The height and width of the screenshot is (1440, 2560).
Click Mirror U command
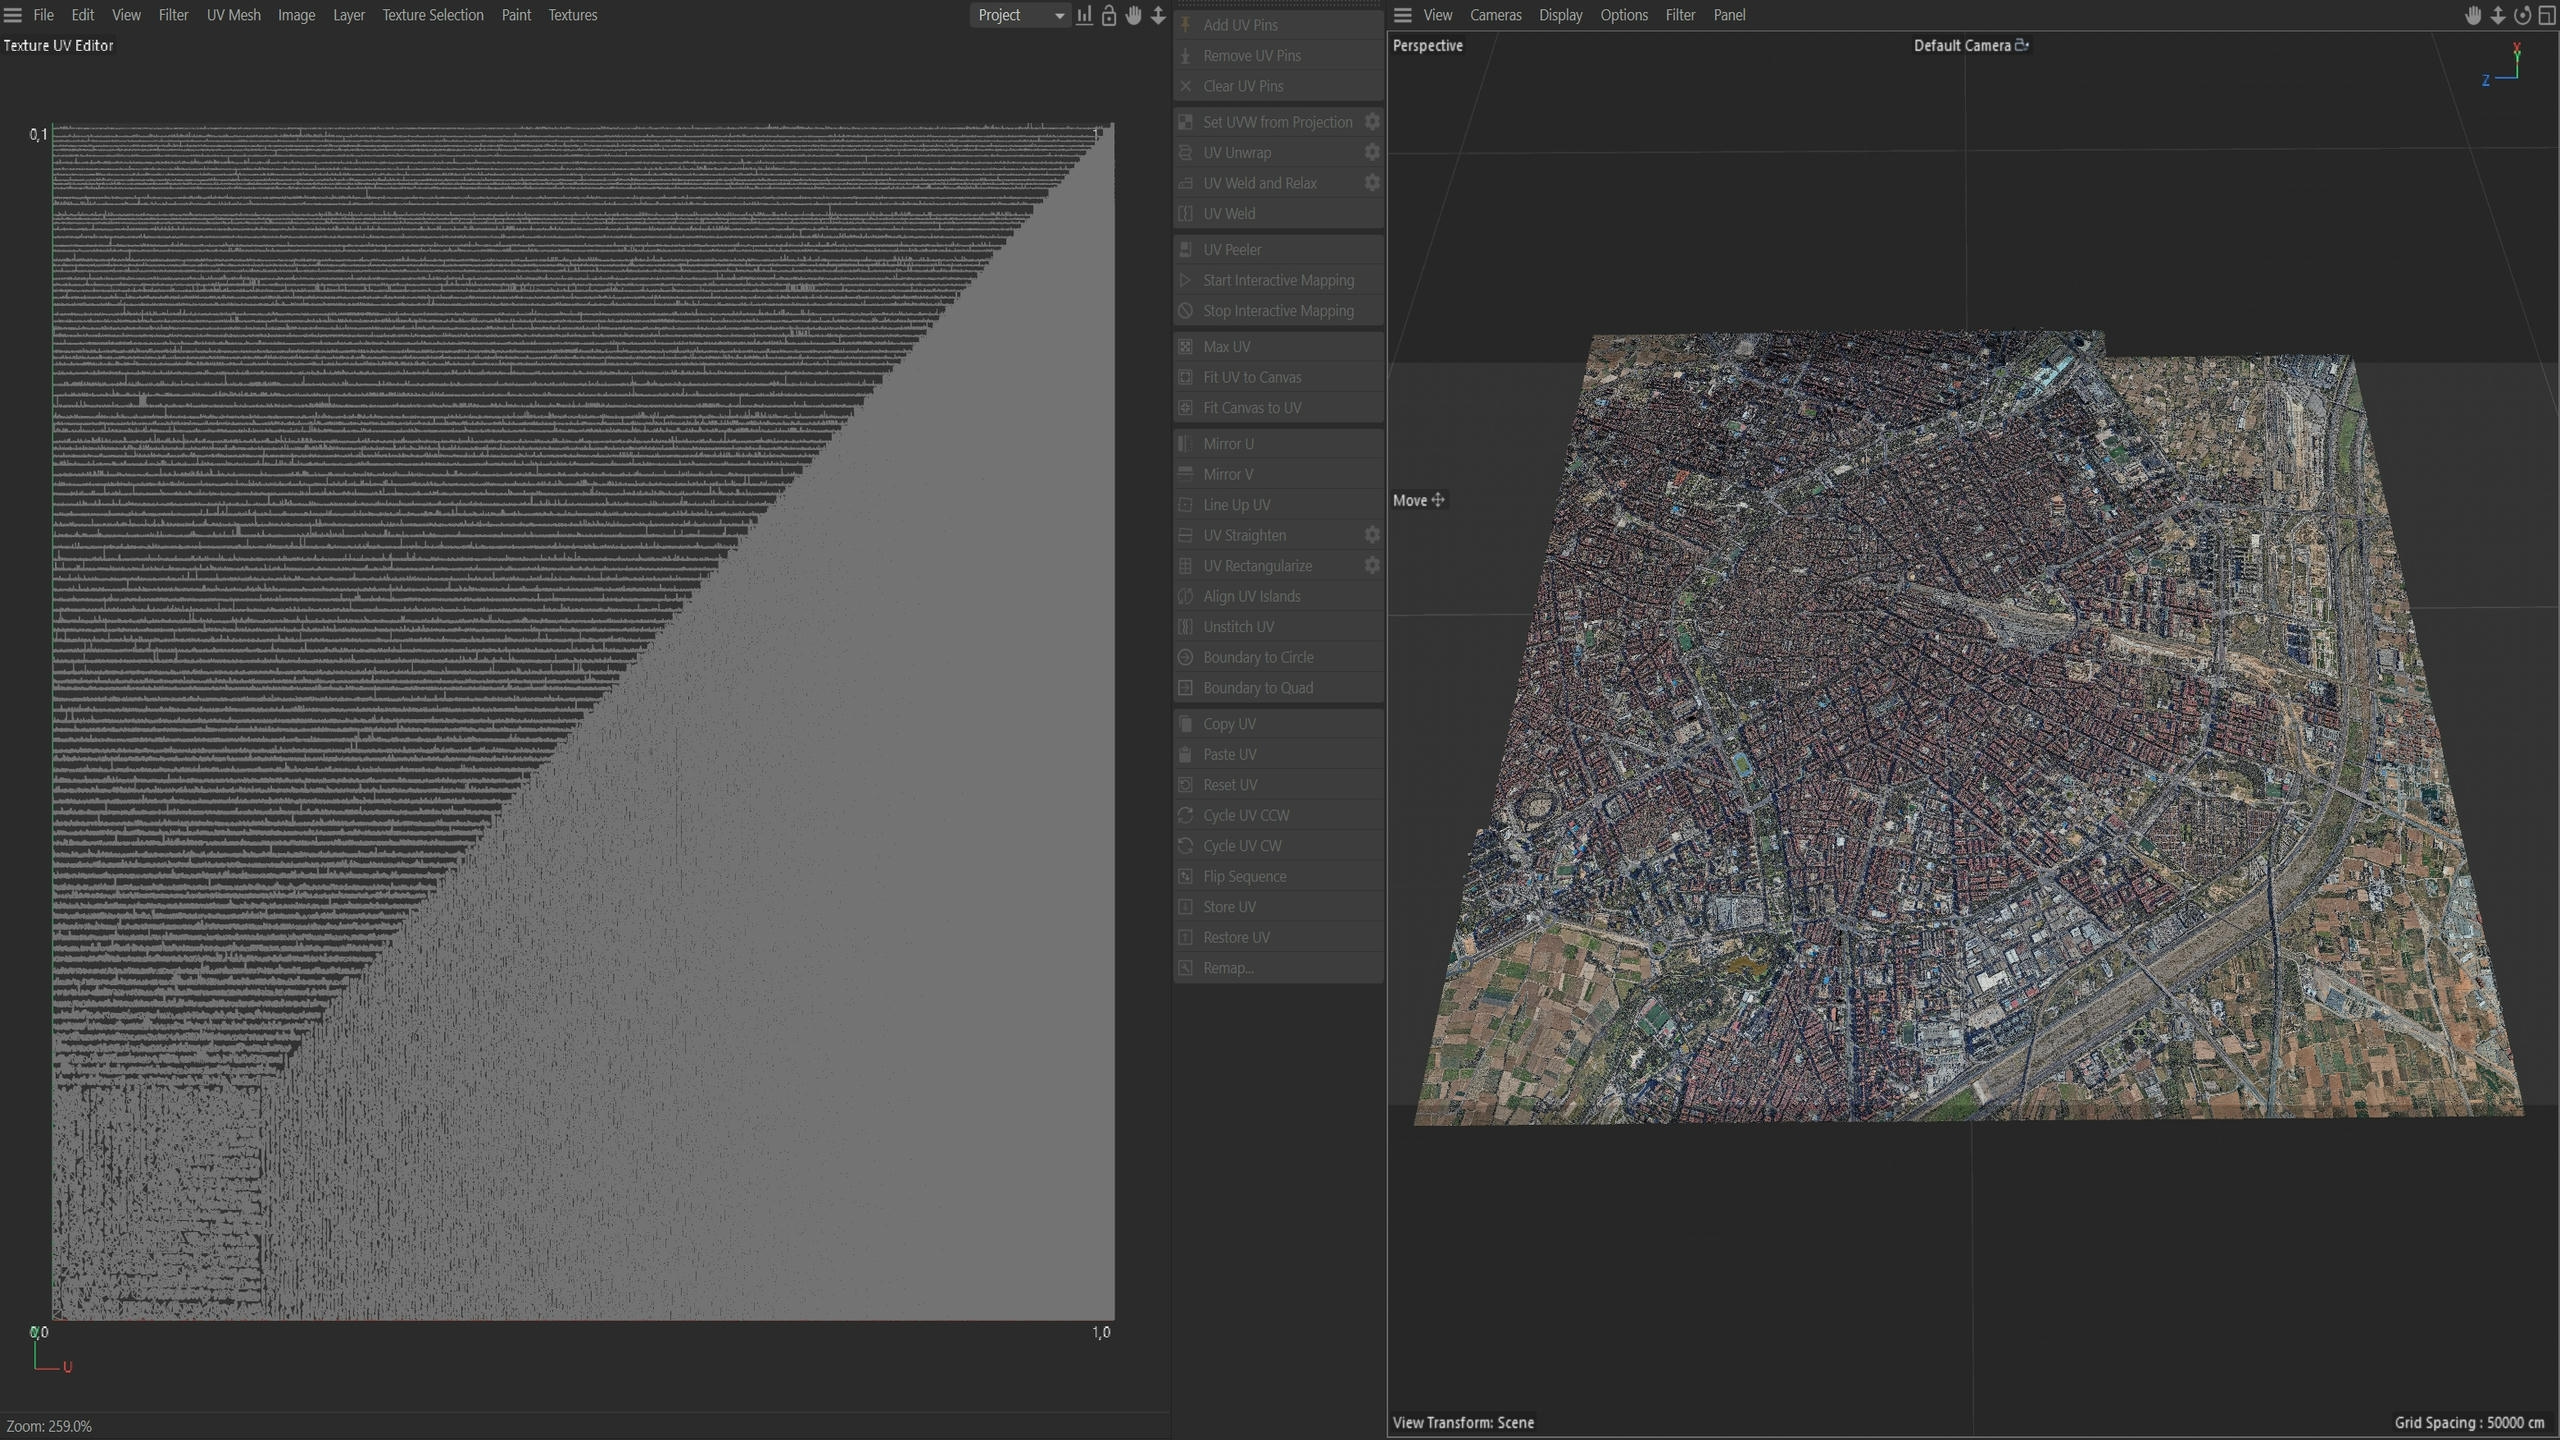click(x=1278, y=444)
